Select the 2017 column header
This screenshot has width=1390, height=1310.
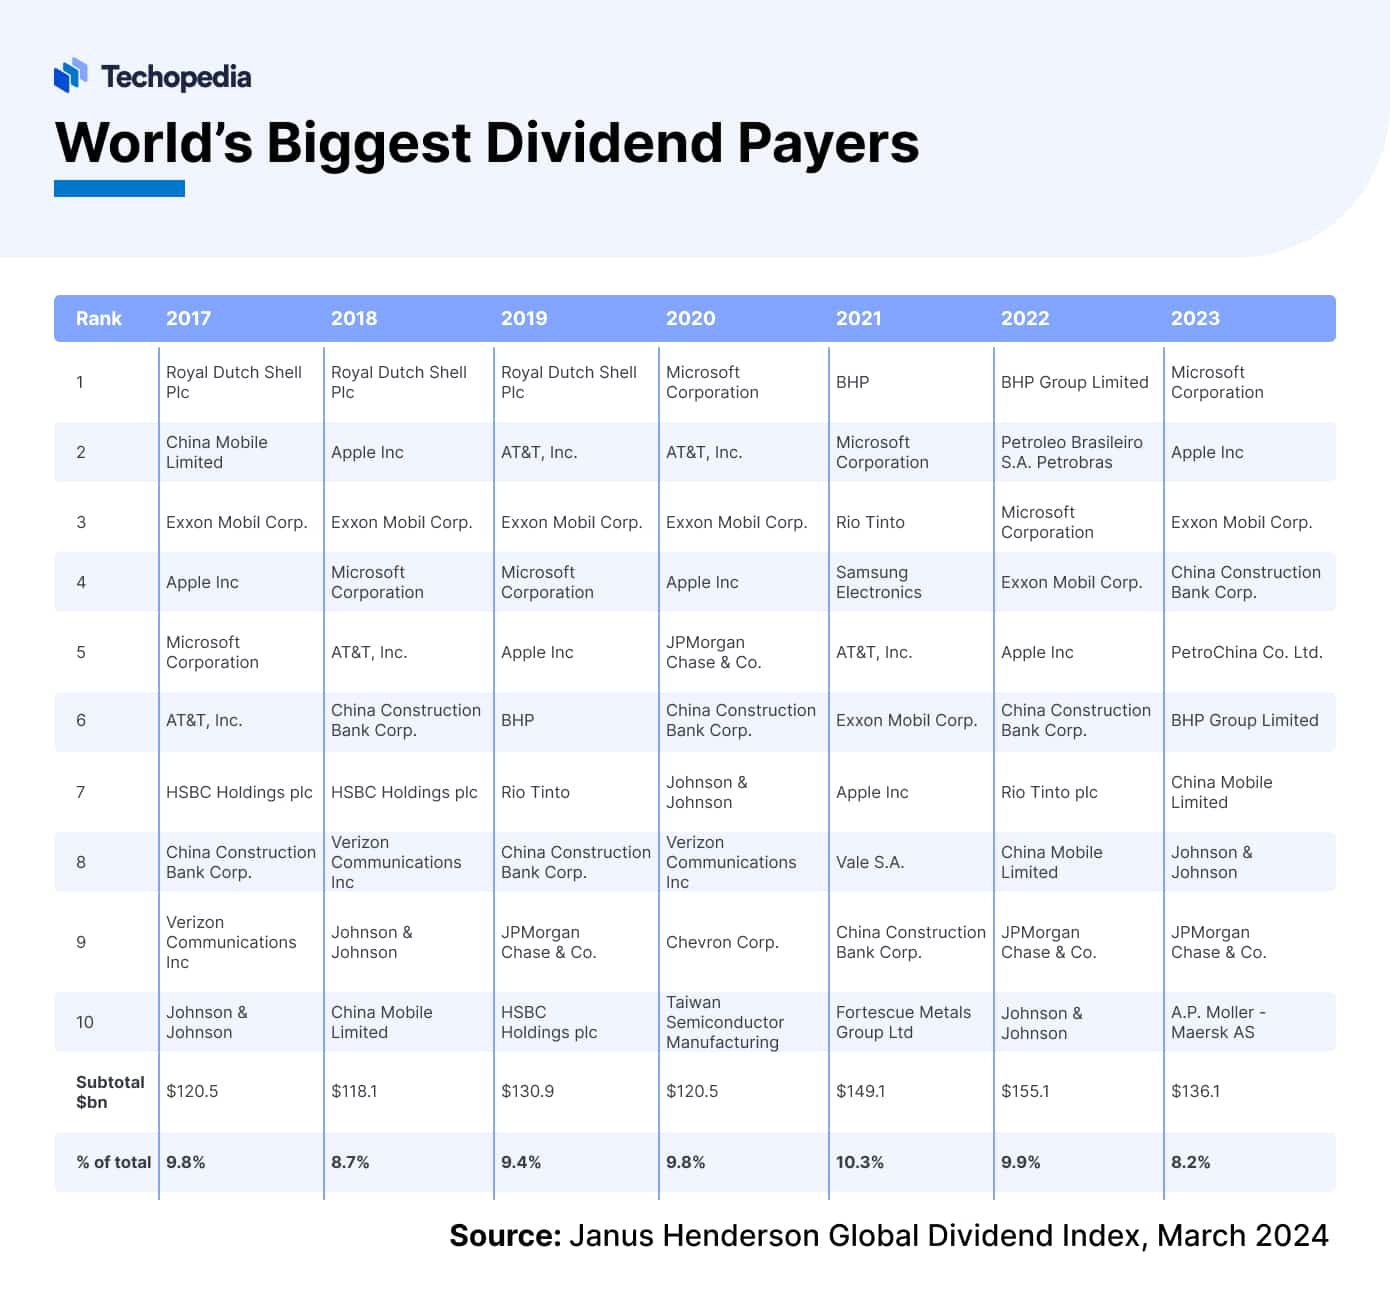[188, 318]
